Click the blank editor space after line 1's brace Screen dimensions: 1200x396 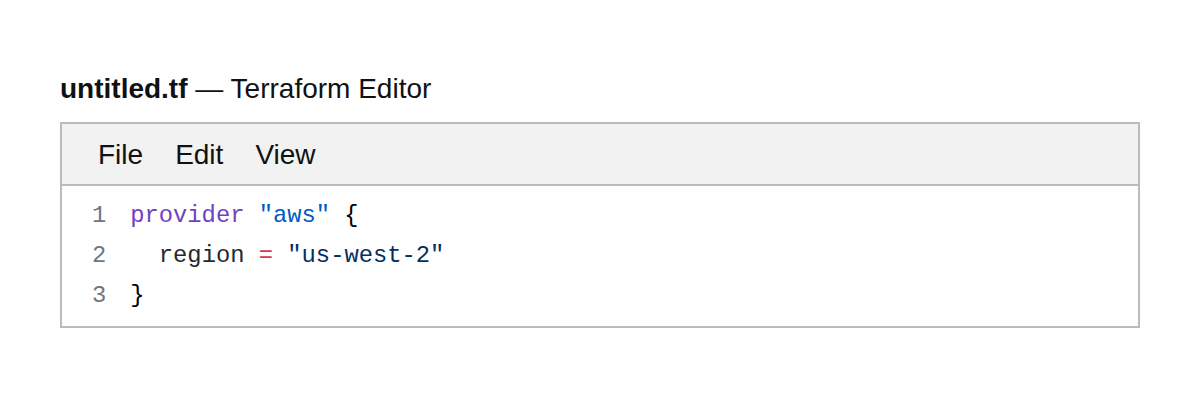[748, 215]
